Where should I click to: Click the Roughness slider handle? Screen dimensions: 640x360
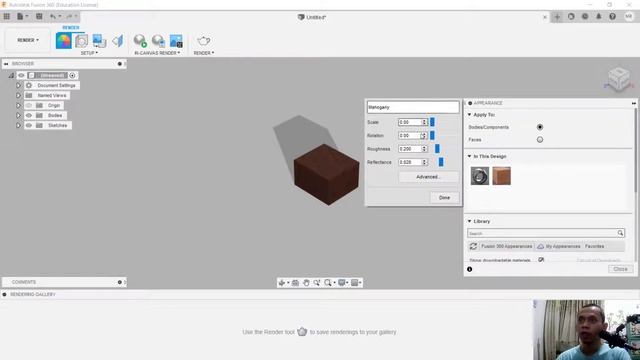pos(437,149)
